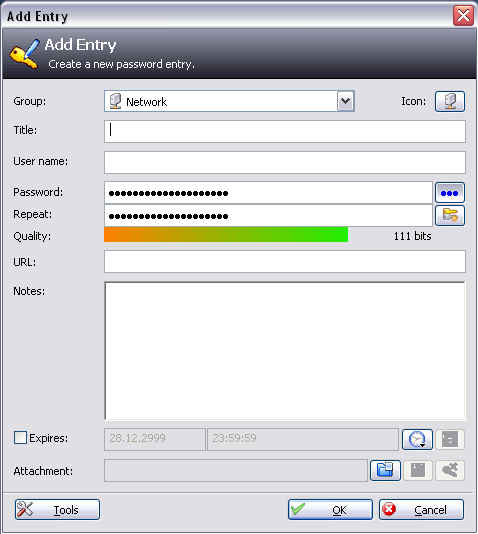
Task: Click the "111 bits" quality value
Action: 412,236
